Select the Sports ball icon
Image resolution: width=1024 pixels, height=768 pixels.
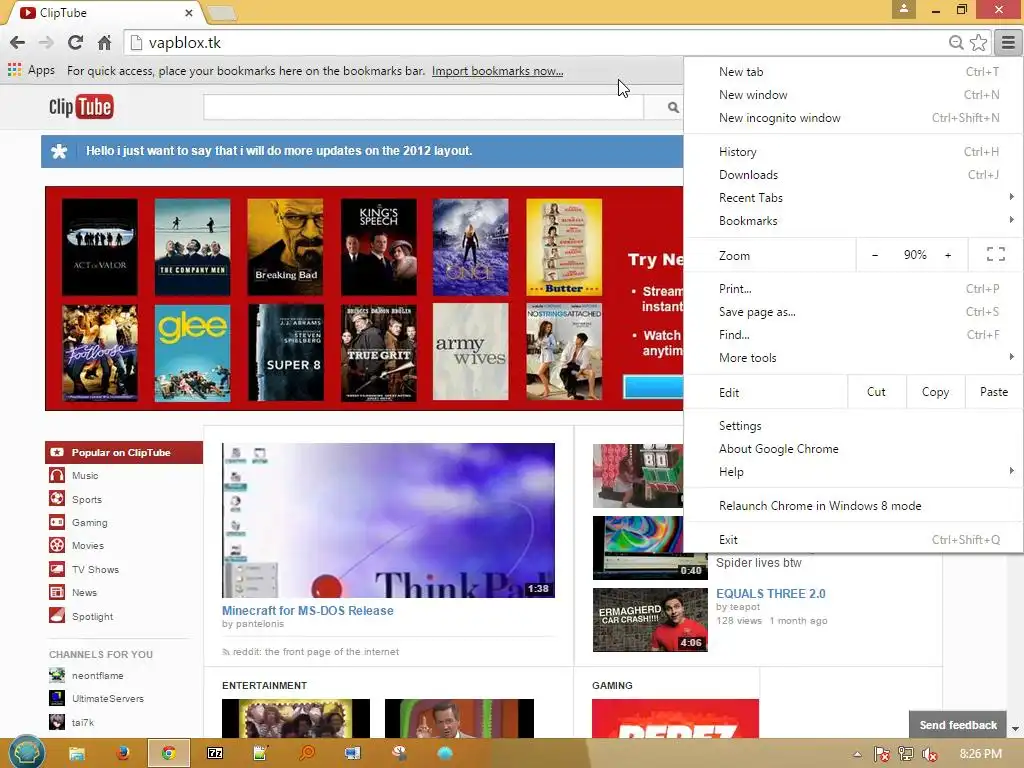pos(57,499)
